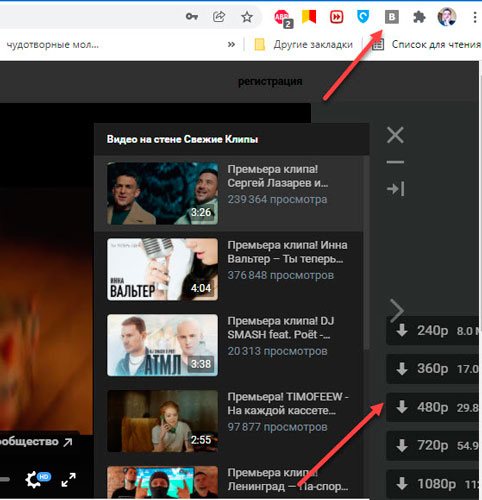Open the Chrome profile avatar
Image resolution: width=482 pixels, height=500 pixels.
click(x=447, y=17)
